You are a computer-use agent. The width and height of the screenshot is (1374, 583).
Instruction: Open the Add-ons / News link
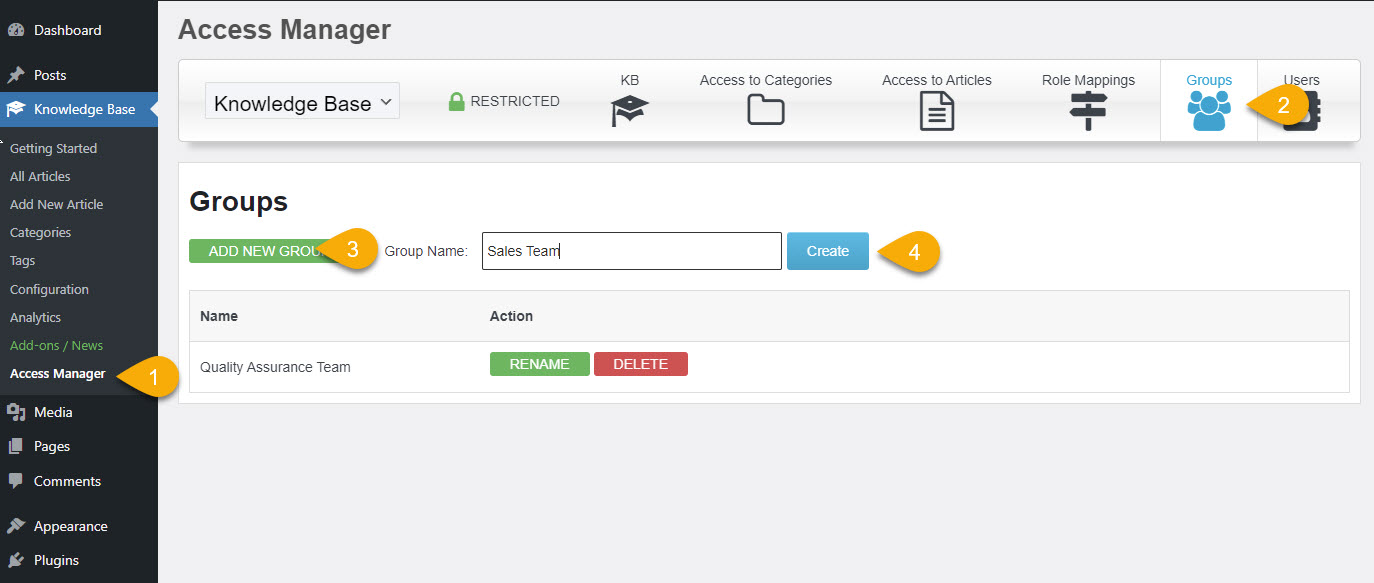click(x=56, y=345)
